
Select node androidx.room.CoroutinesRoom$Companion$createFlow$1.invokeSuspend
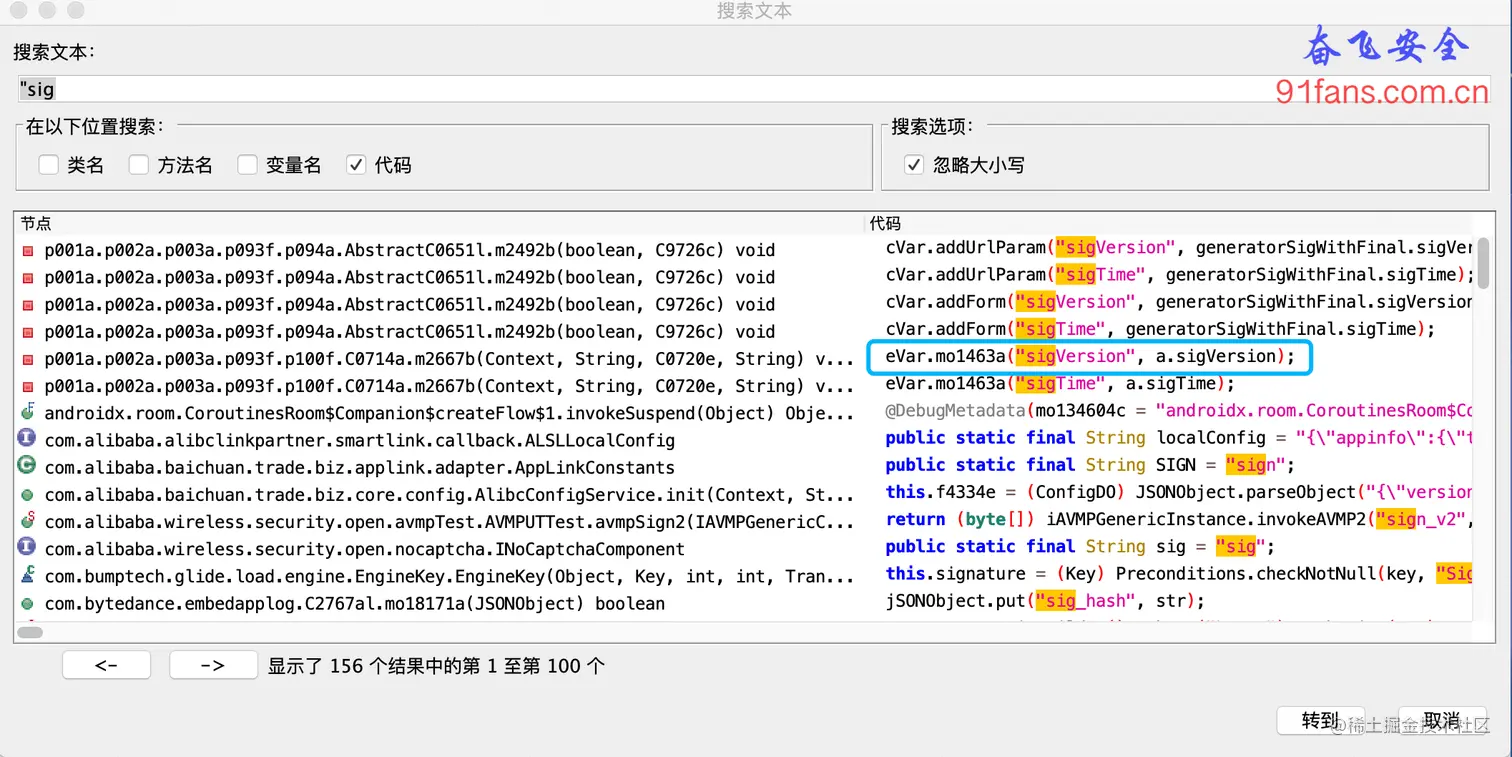pyautogui.click(x=449, y=413)
